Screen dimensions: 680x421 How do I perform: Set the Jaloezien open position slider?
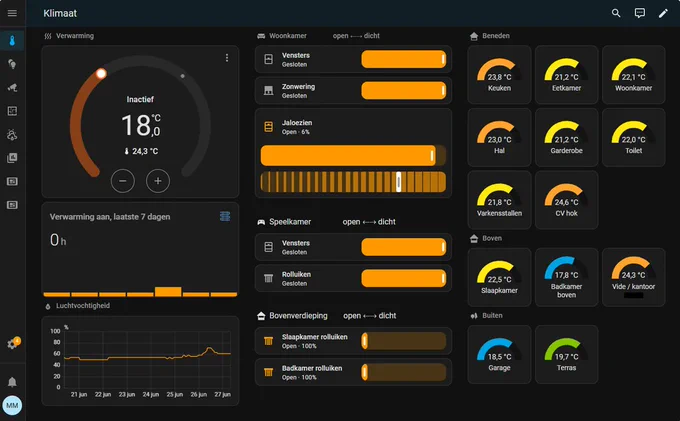[353, 155]
